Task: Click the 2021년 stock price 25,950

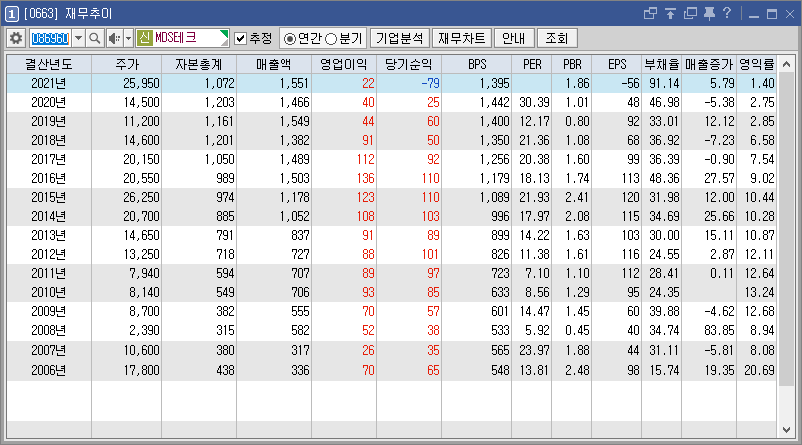Action: [141, 83]
